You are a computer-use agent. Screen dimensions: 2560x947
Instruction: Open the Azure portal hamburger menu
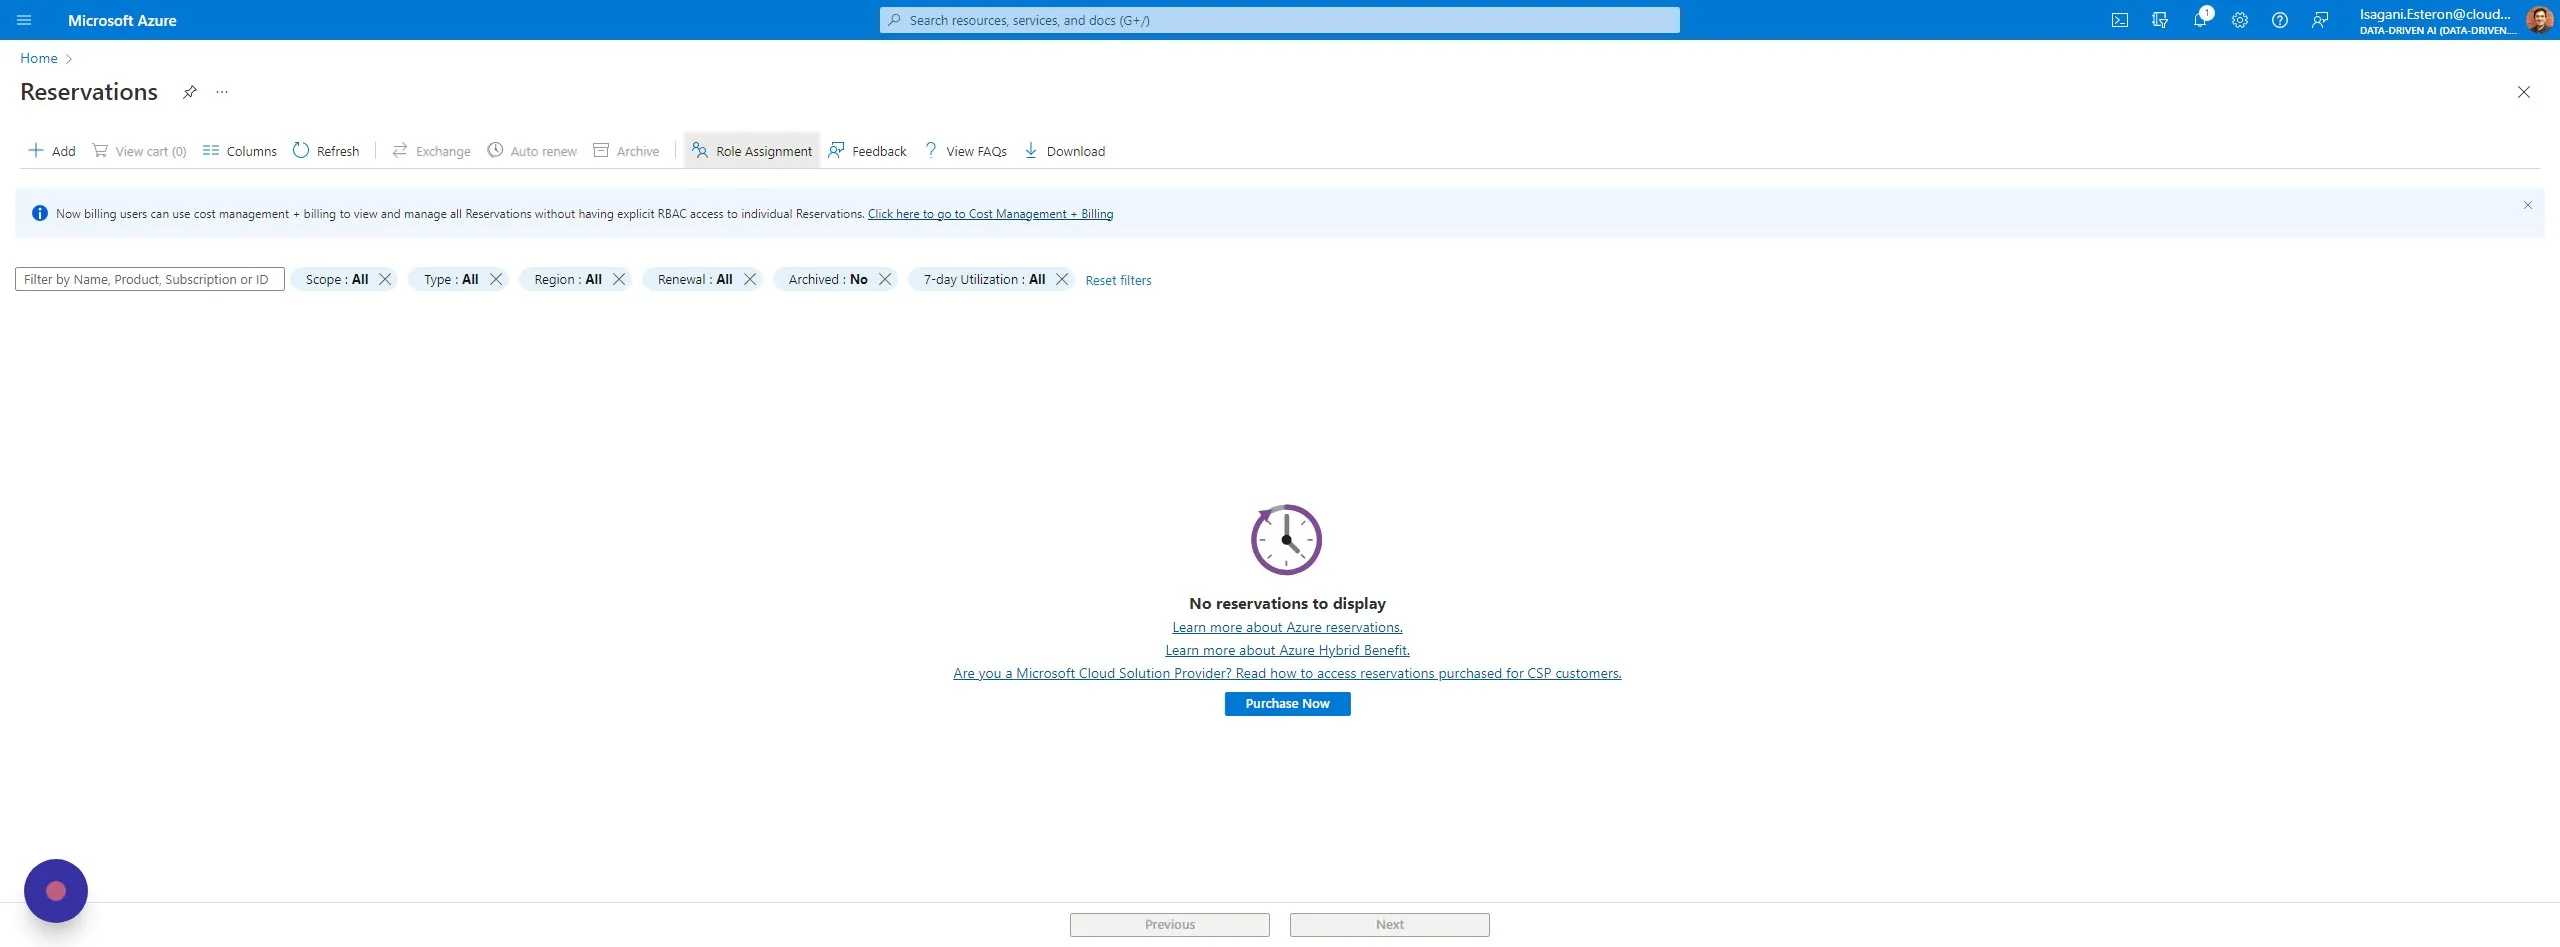pyautogui.click(x=24, y=20)
